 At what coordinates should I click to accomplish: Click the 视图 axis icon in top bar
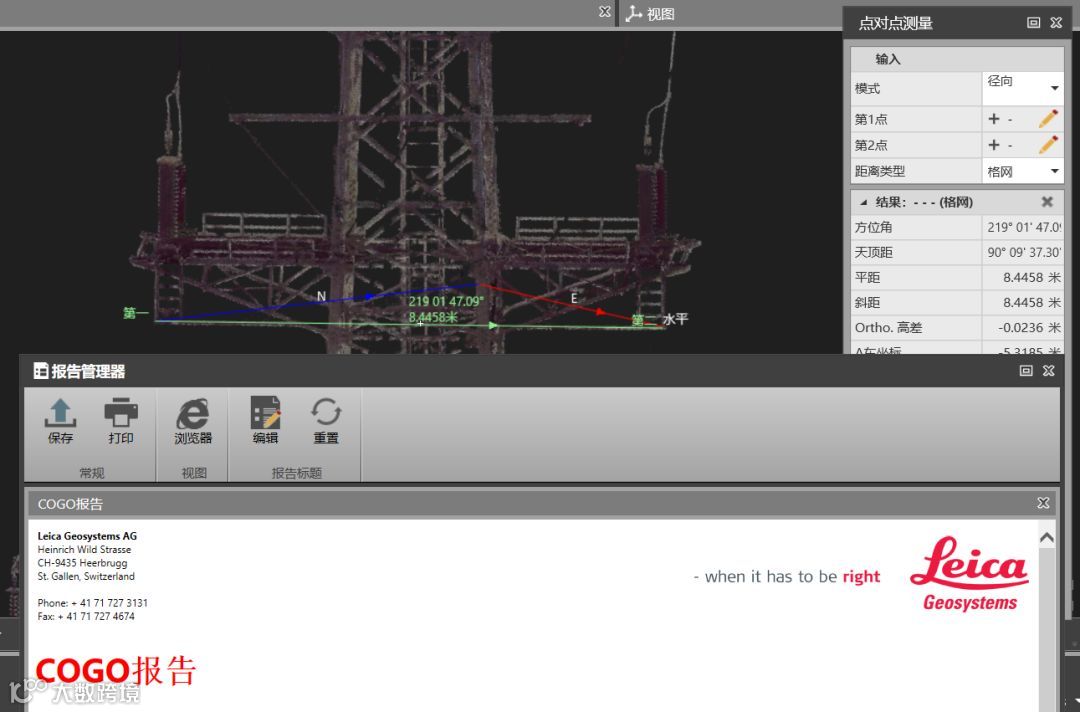(634, 13)
